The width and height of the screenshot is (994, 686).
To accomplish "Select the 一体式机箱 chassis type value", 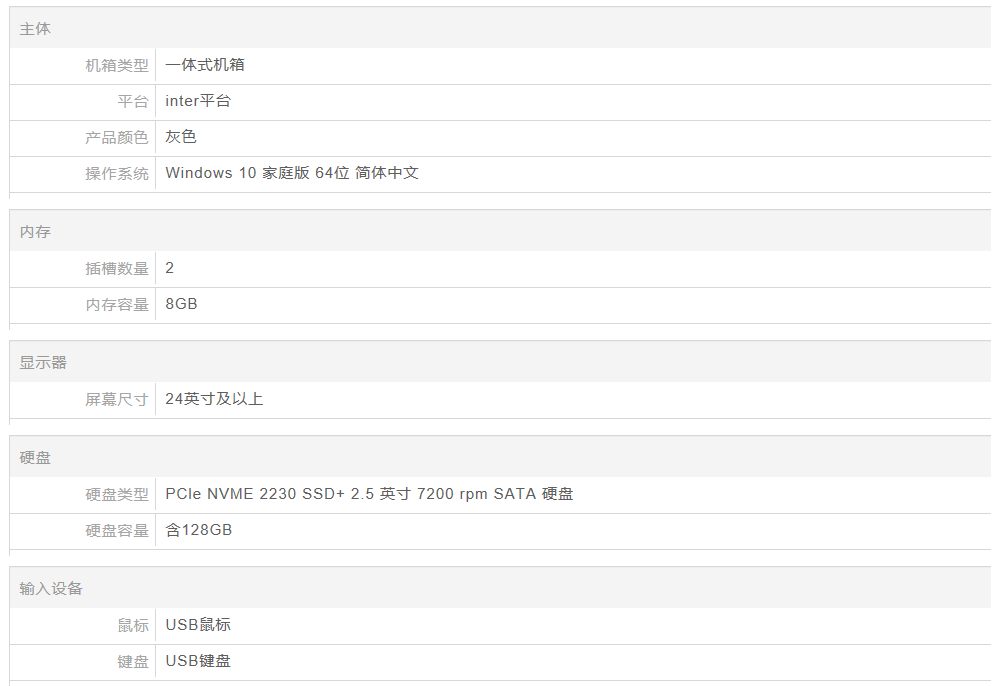I will pos(205,65).
